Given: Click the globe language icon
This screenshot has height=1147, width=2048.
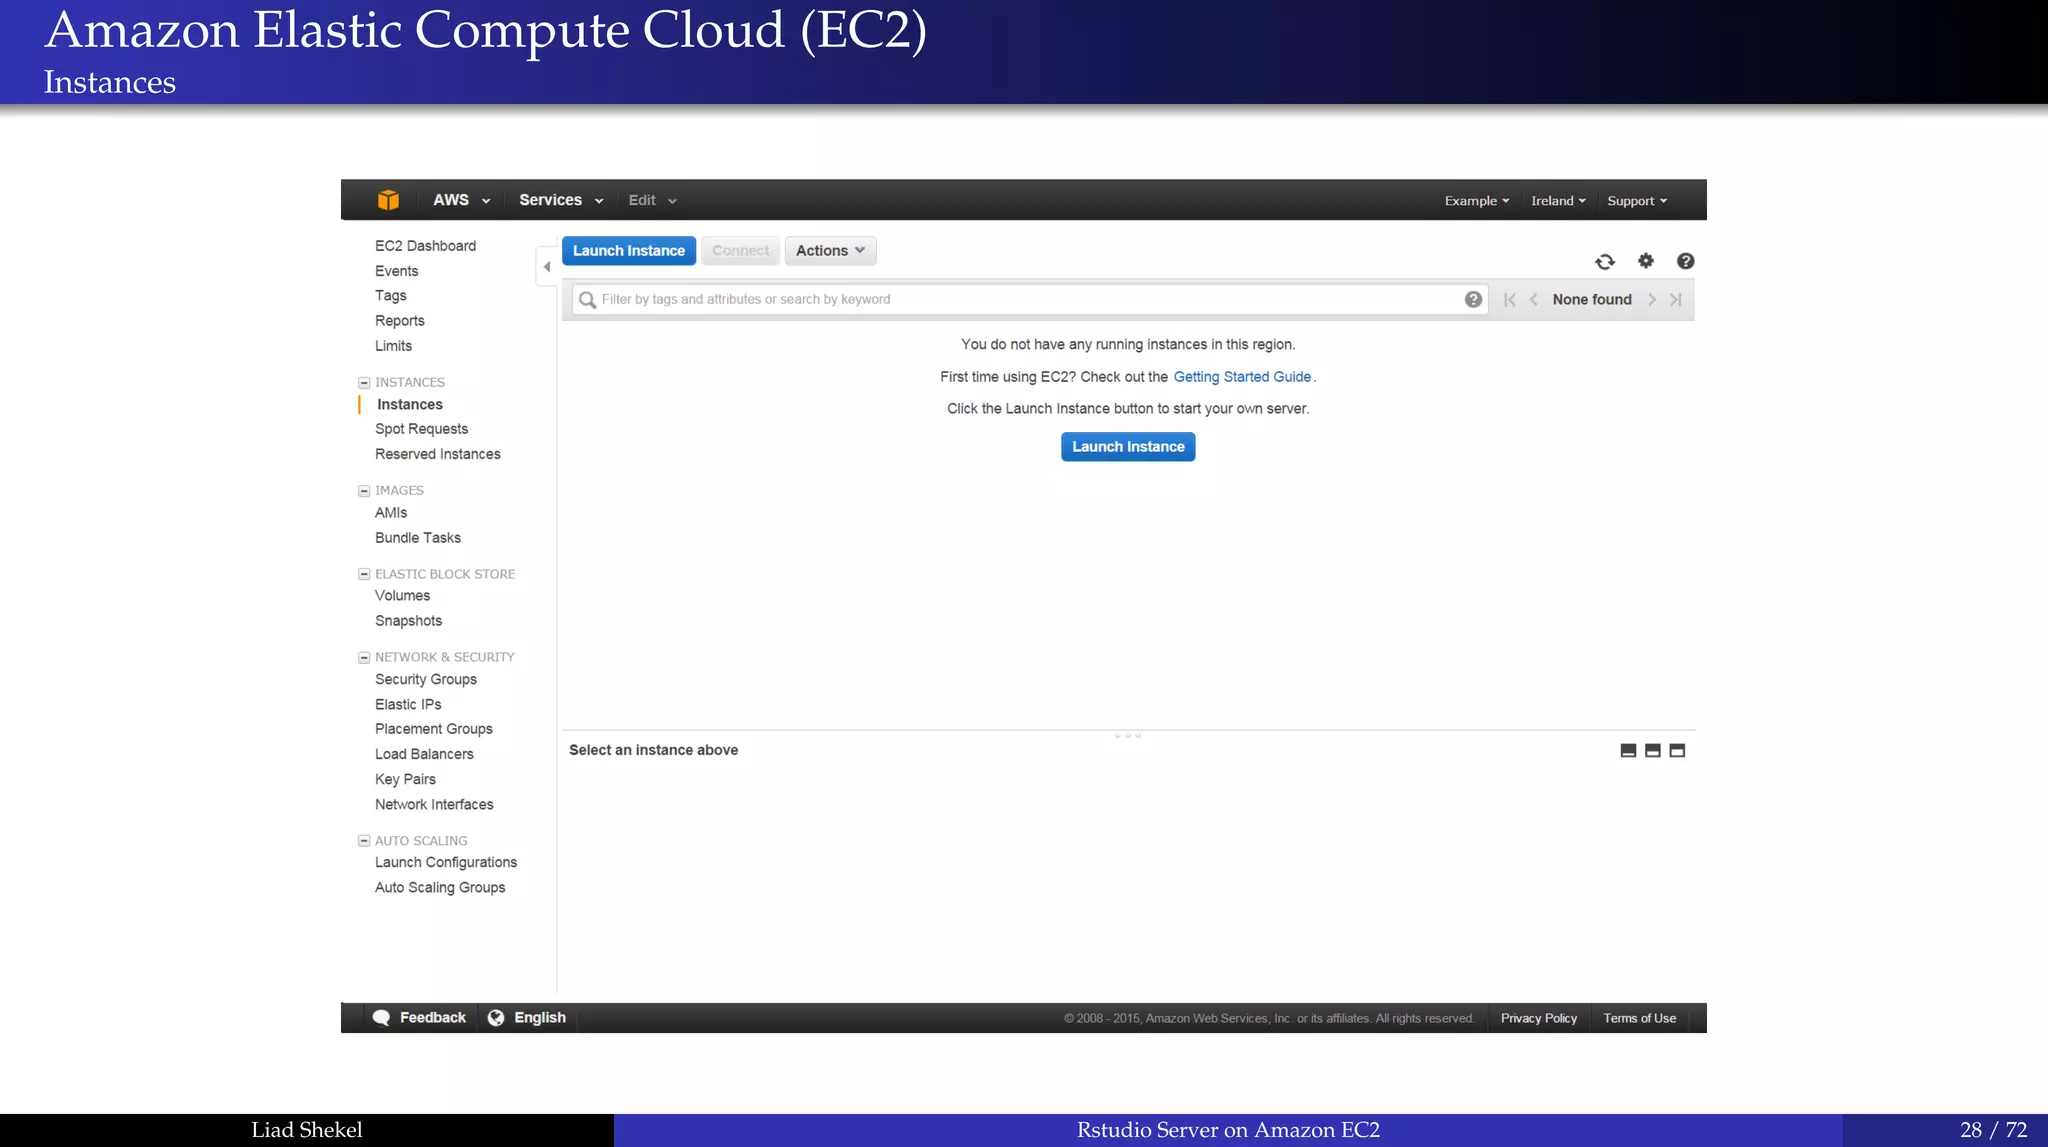Looking at the screenshot, I should tap(496, 1018).
